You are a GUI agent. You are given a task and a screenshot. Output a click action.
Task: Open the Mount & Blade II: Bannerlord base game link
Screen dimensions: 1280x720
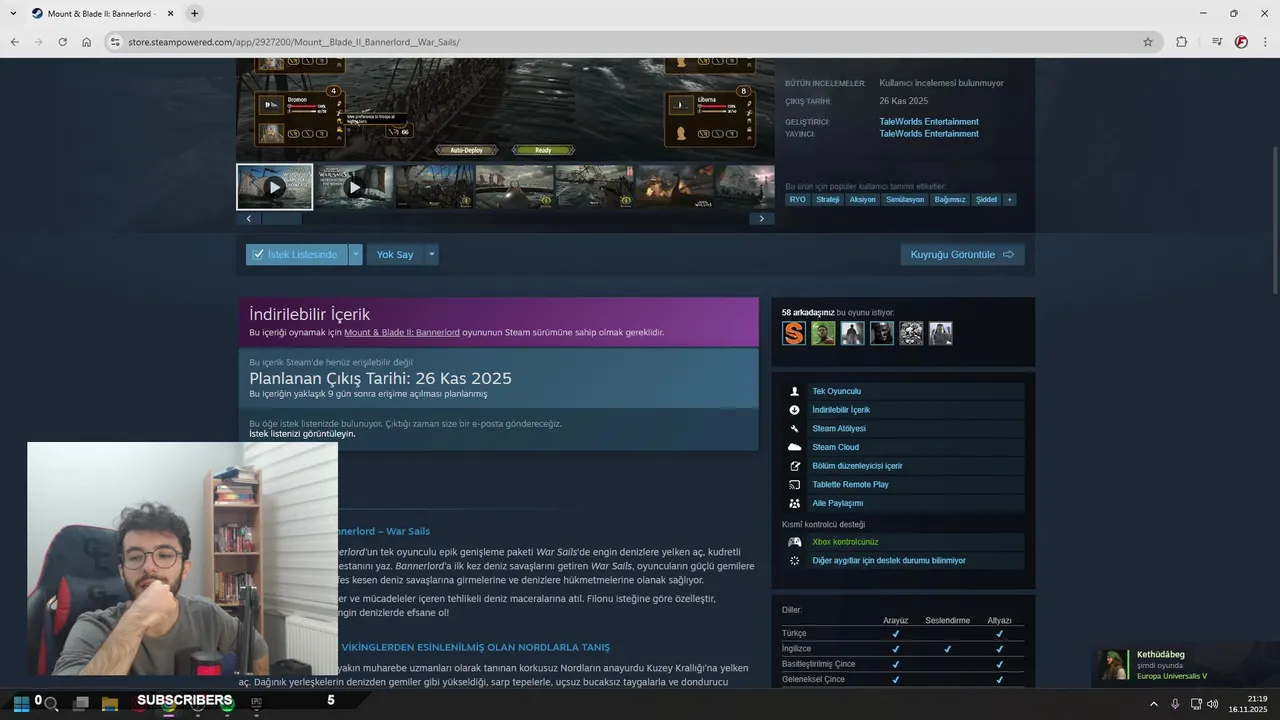(402, 332)
